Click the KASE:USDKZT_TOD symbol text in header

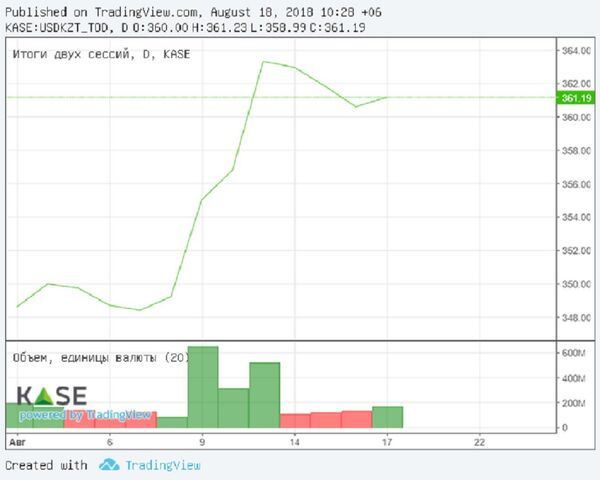[55, 27]
